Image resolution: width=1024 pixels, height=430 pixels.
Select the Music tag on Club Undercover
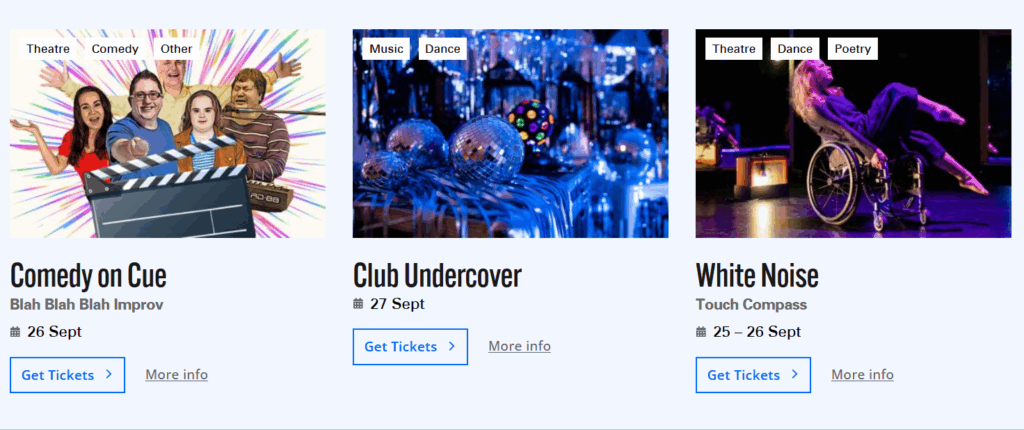386,49
